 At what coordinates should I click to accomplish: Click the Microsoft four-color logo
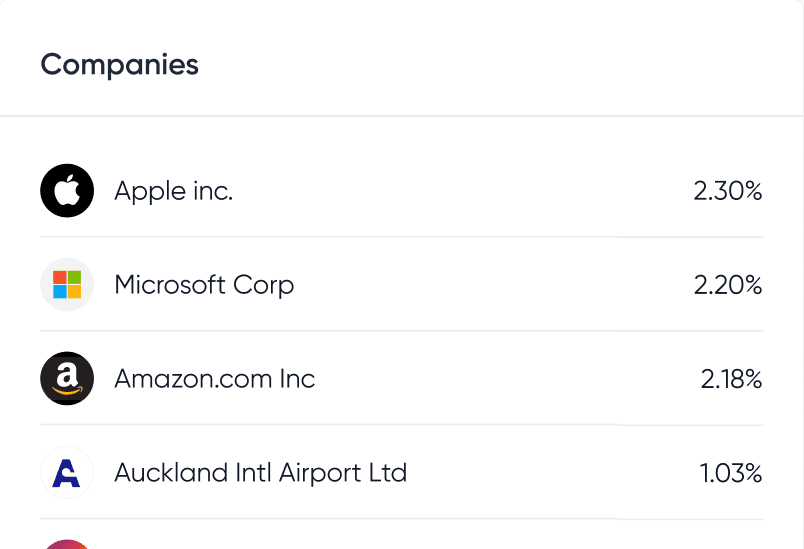click(x=67, y=284)
